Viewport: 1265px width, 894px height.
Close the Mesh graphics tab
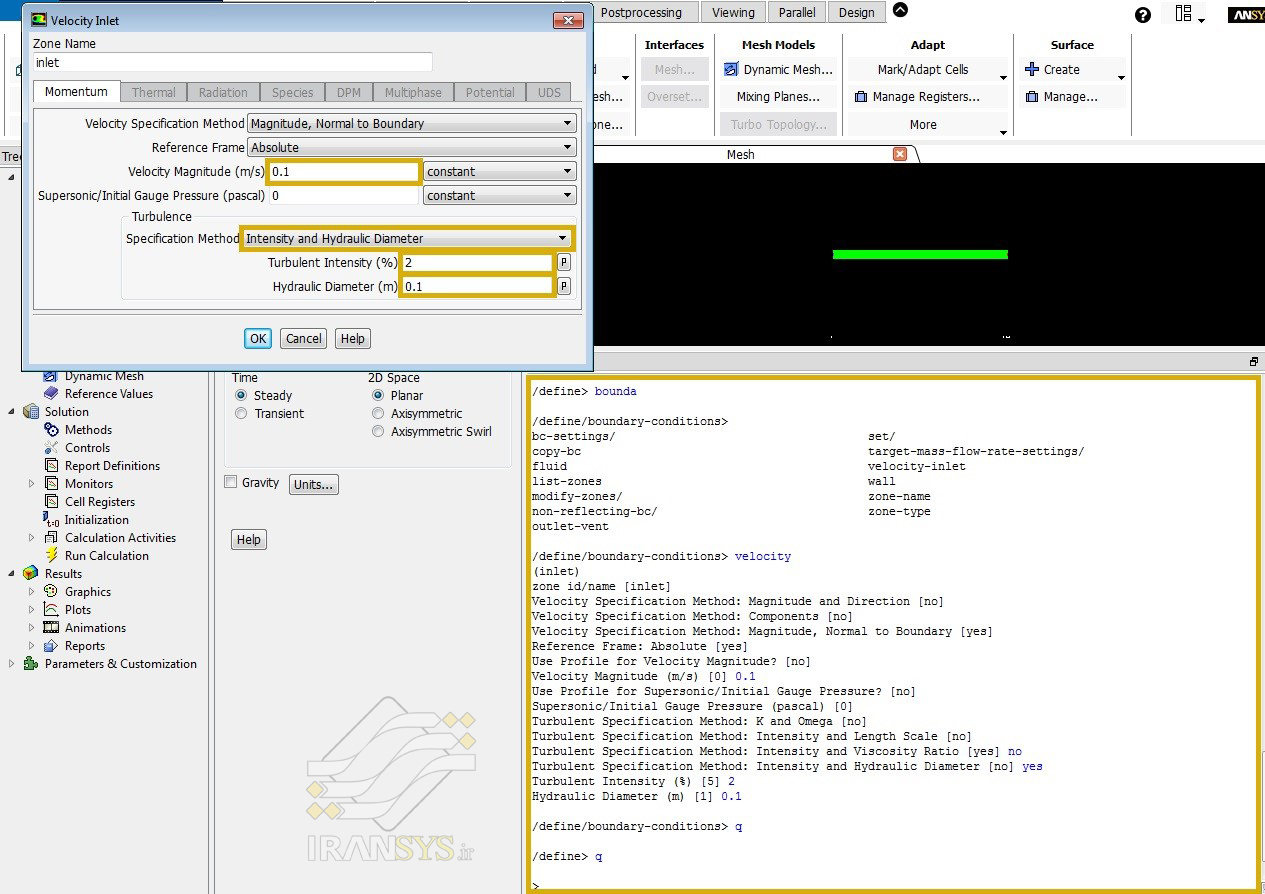click(900, 154)
